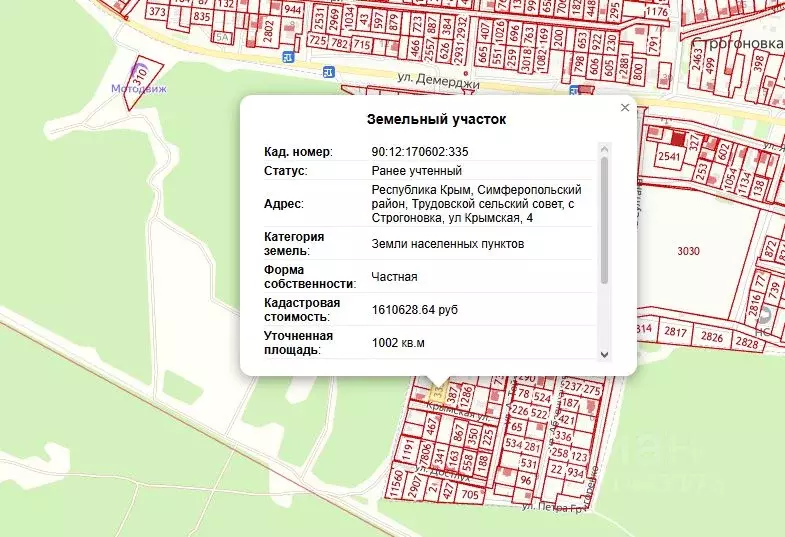Select parcel 1560 on the map
785x537 pixels.
click(x=397, y=483)
